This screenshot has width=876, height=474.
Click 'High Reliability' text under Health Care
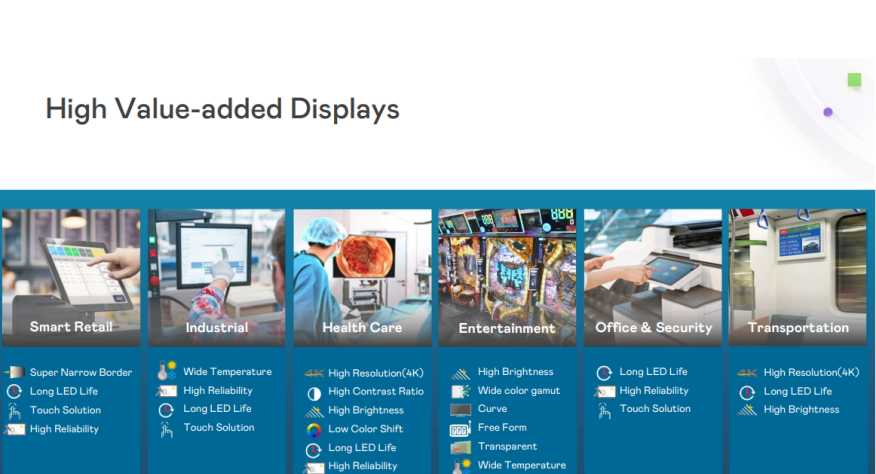[363, 466]
